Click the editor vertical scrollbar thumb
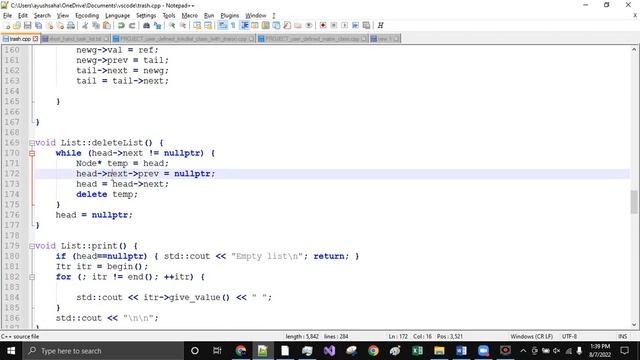 click(x=633, y=202)
